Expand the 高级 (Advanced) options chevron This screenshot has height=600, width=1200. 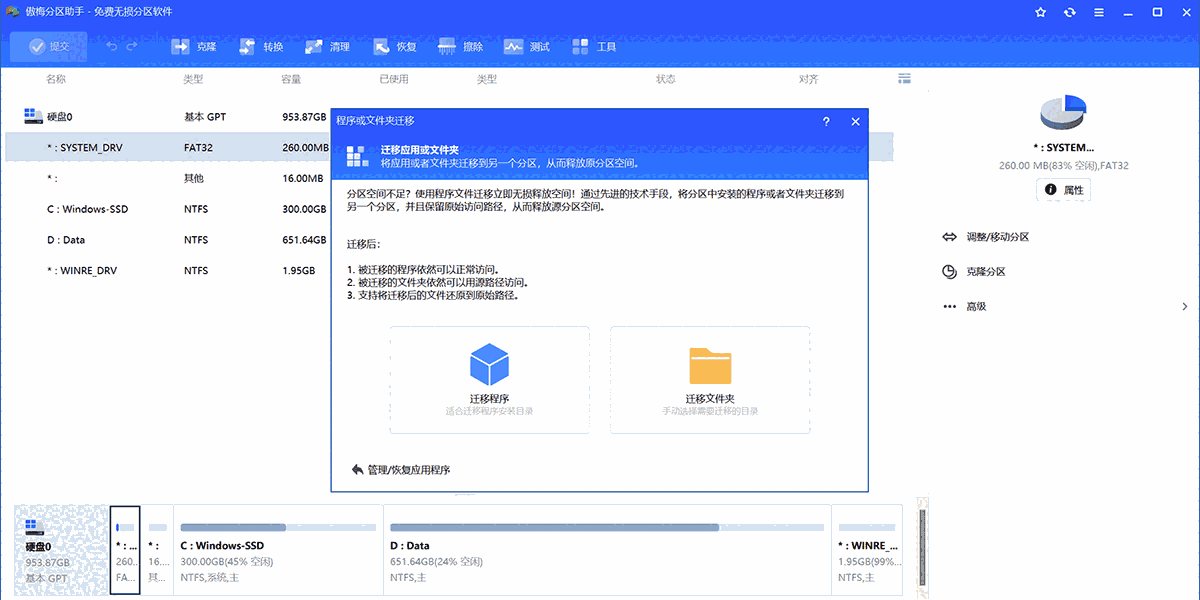point(1185,306)
